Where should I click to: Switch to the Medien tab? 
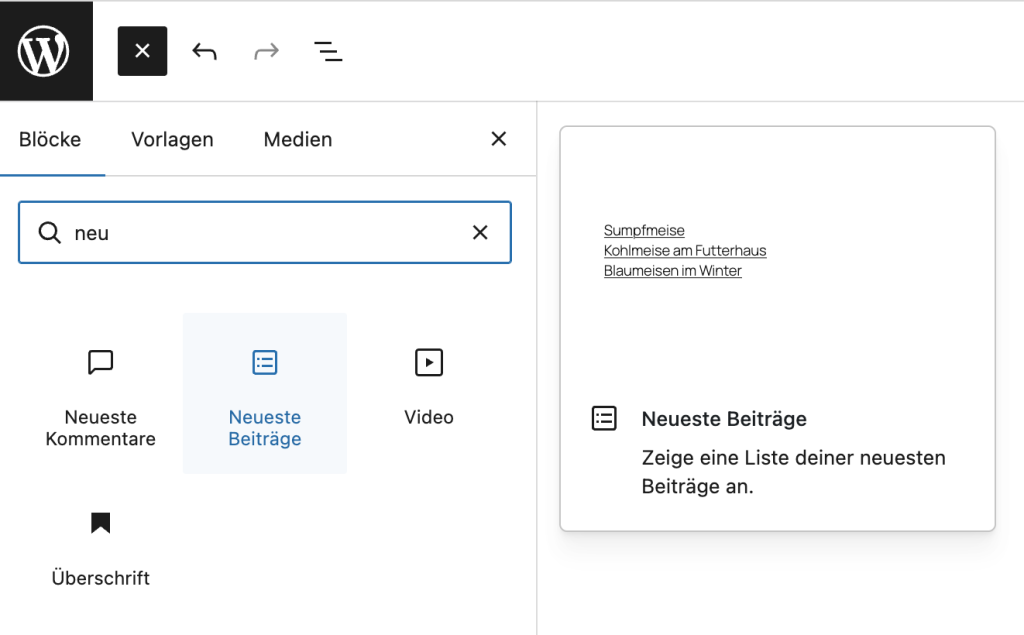click(x=297, y=139)
